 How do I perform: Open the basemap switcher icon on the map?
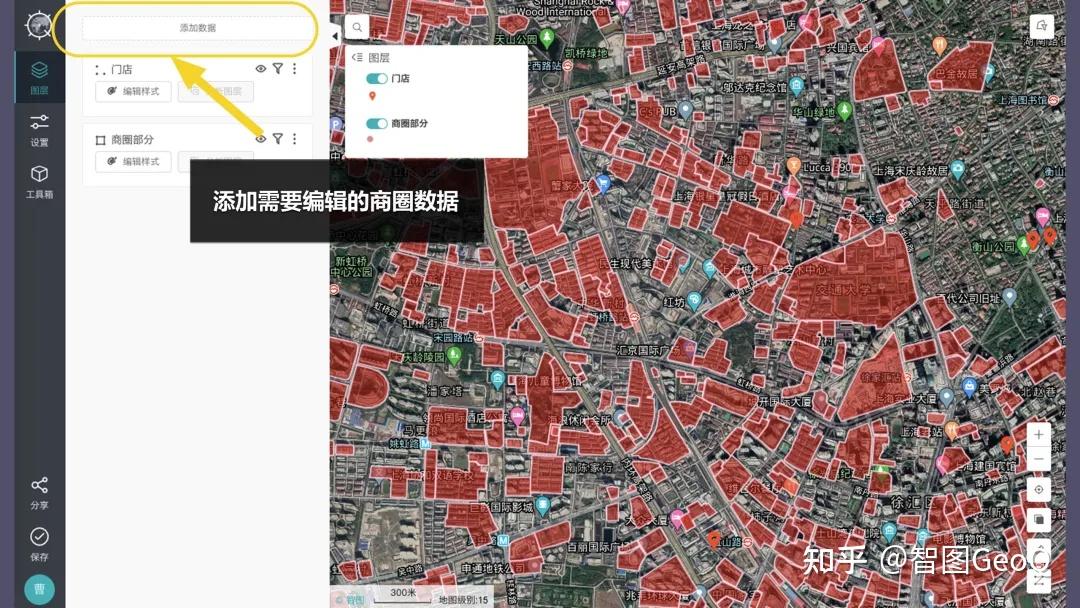point(1038,519)
